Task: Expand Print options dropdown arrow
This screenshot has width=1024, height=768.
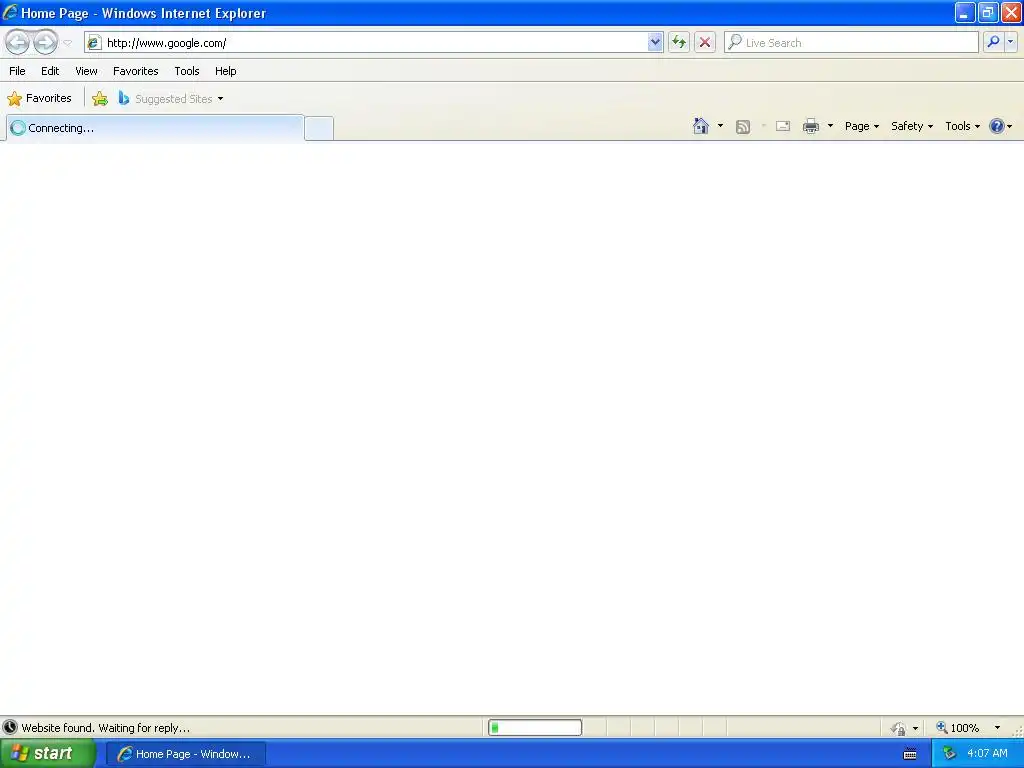Action: pyautogui.click(x=831, y=126)
